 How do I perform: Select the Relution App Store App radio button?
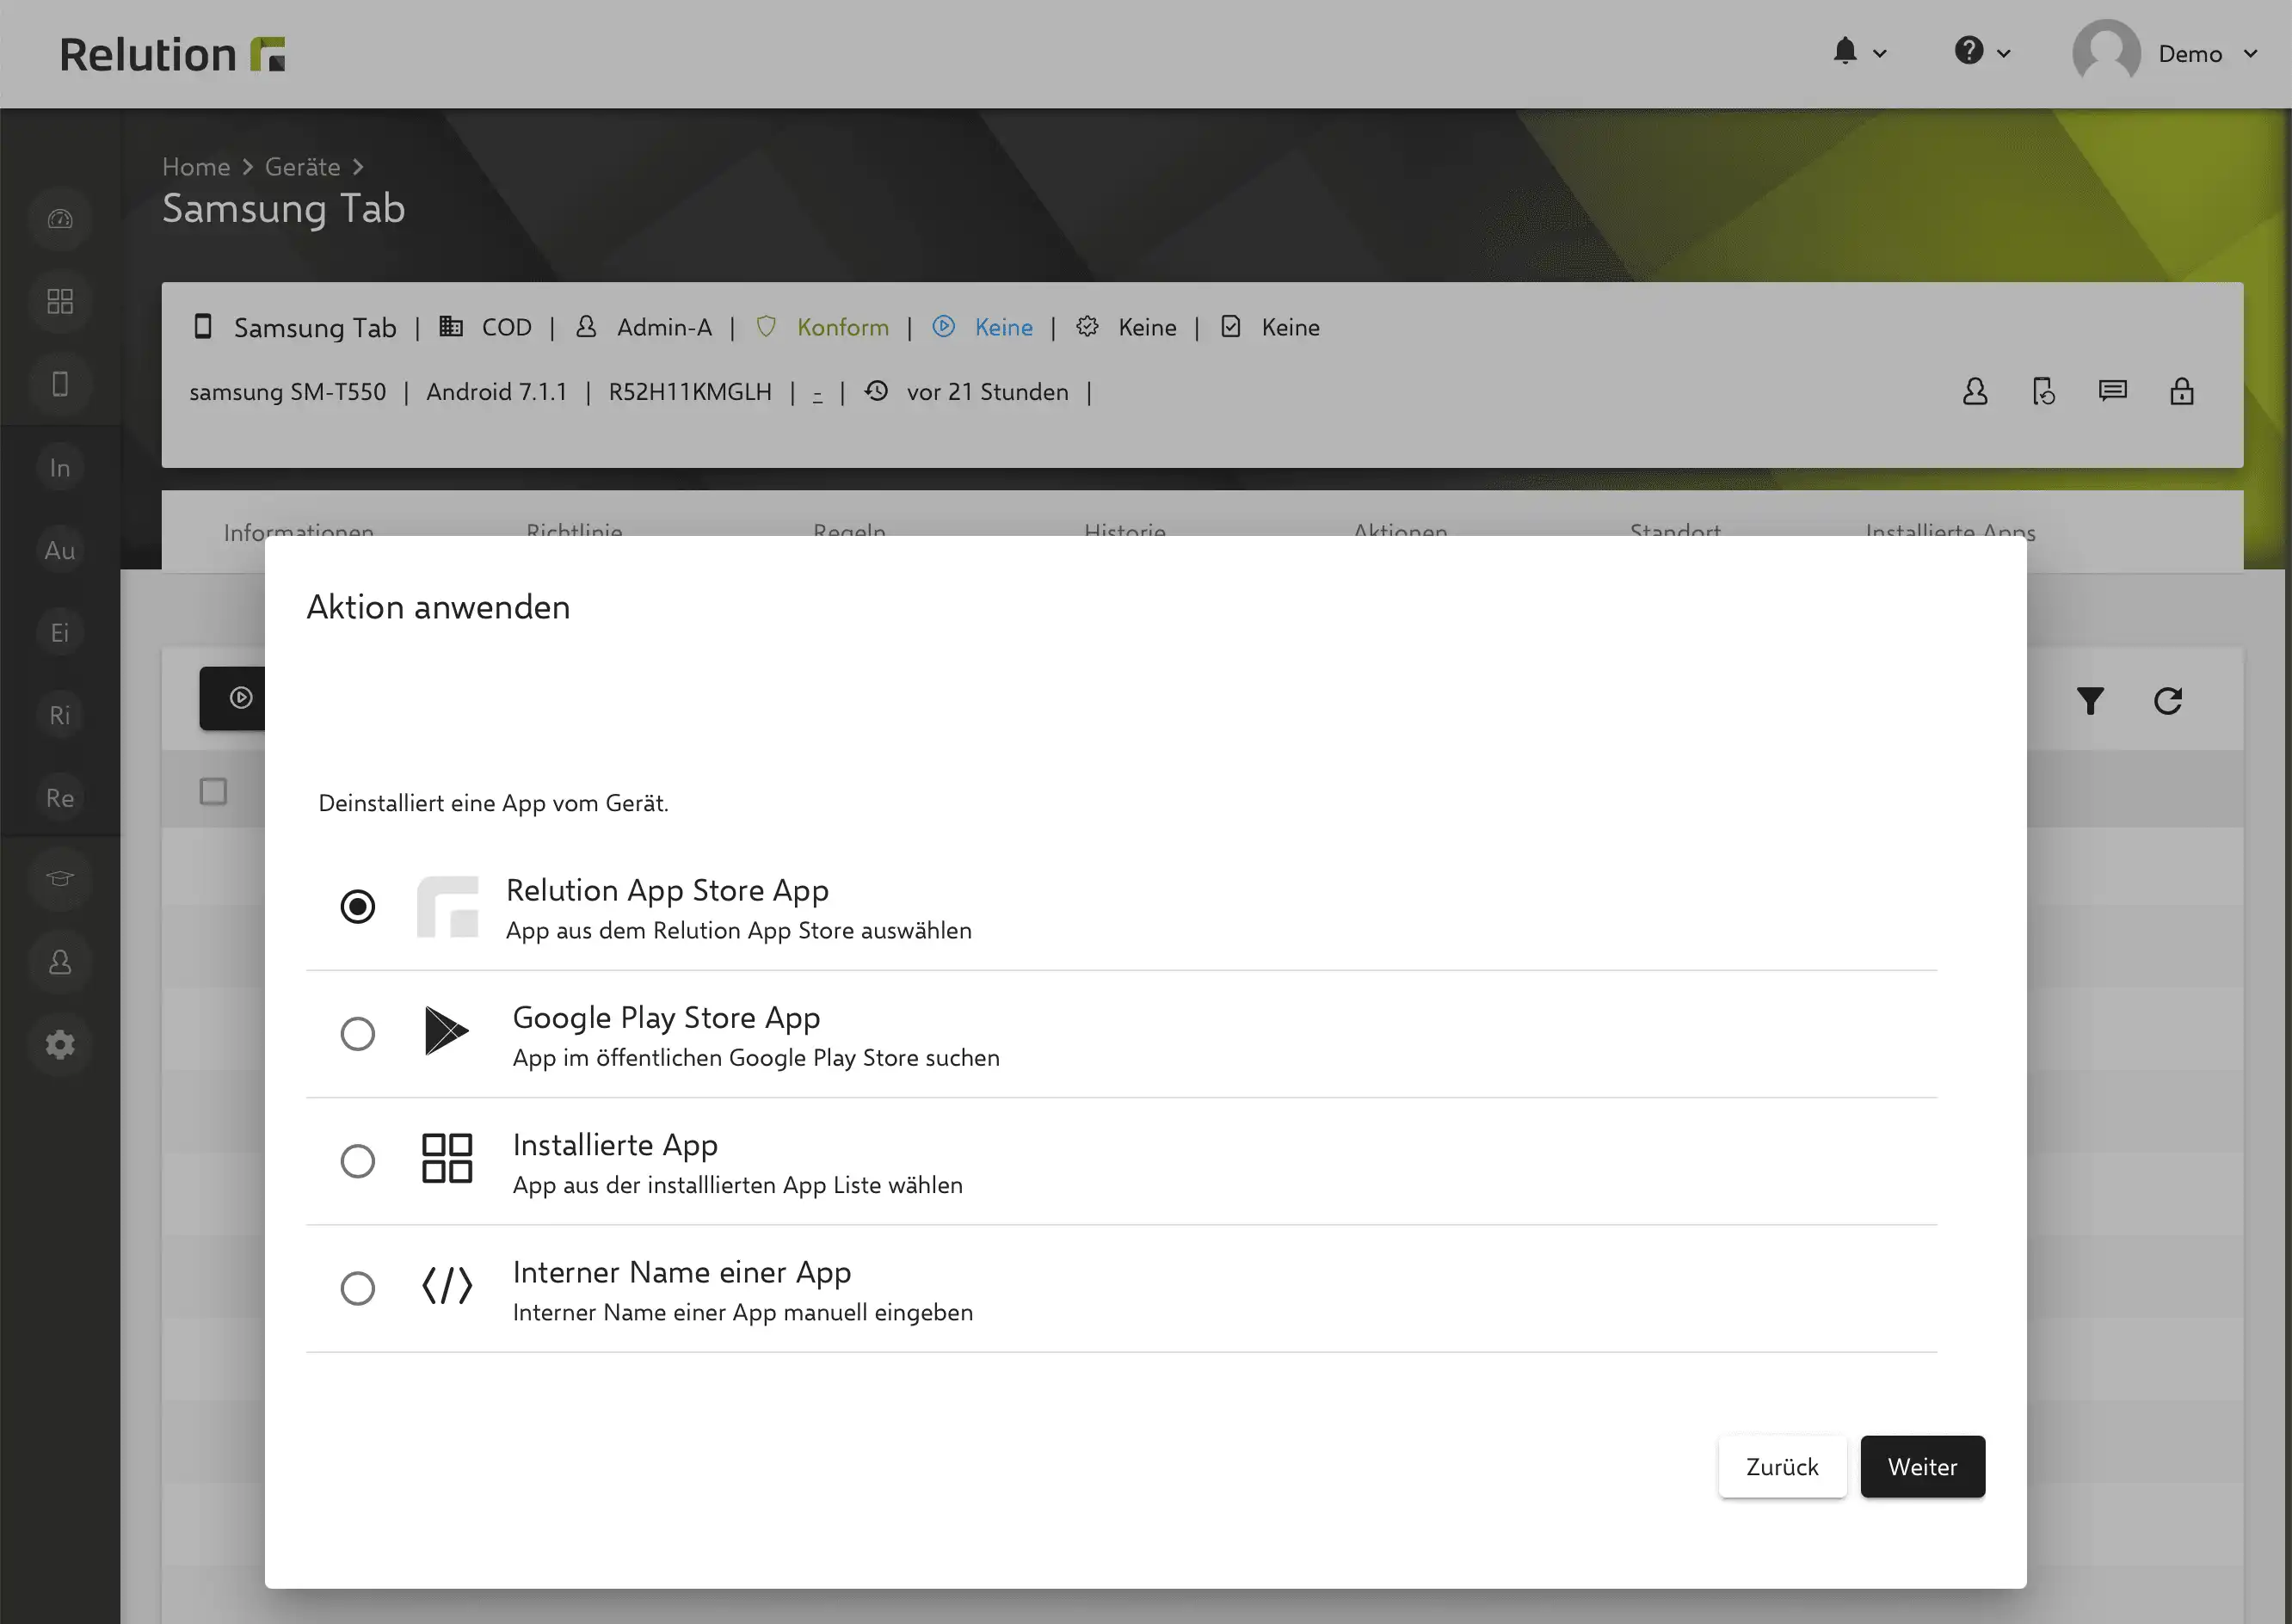(x=357, y=906)
